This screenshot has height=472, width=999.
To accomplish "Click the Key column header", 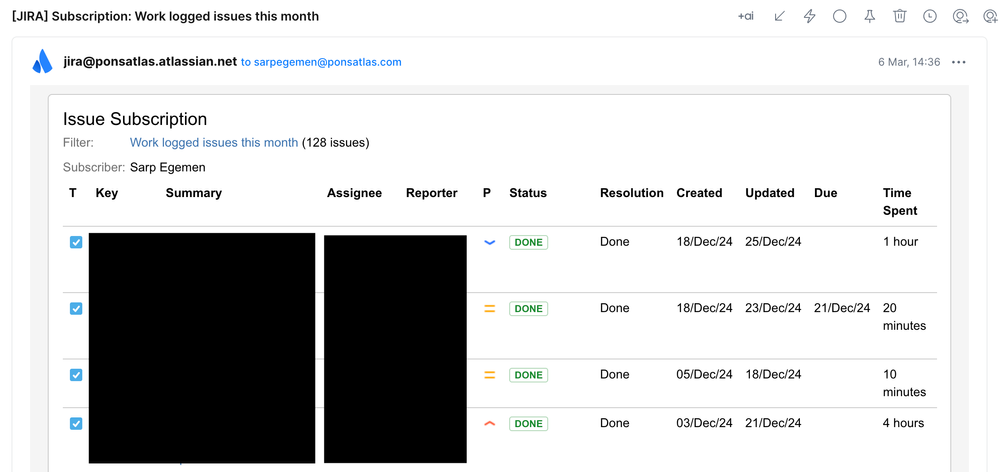I will point(106,193).
